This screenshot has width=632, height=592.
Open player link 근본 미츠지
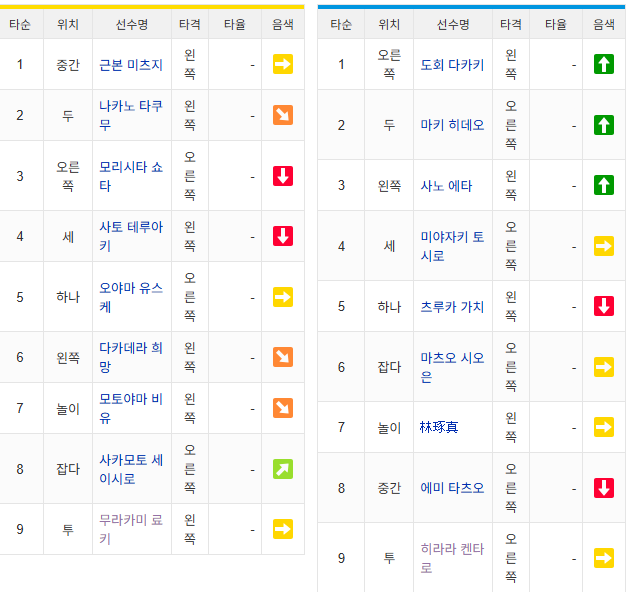coord(131,65)
